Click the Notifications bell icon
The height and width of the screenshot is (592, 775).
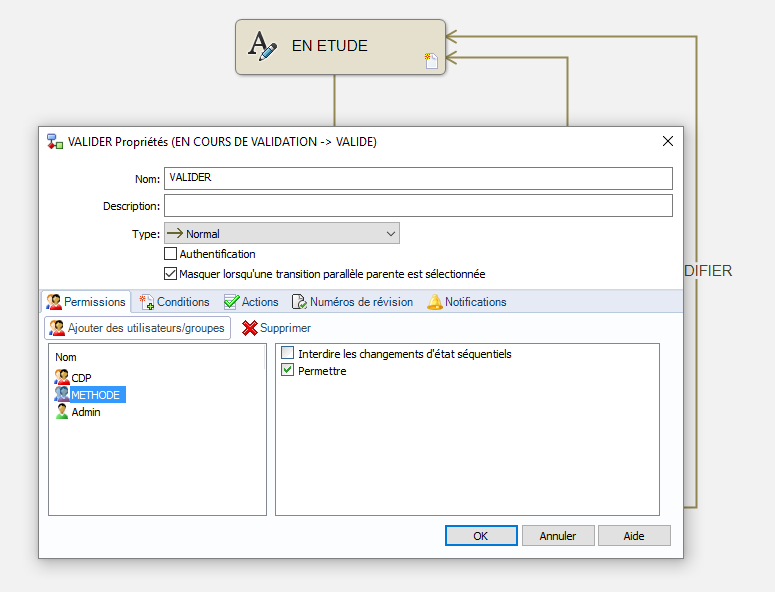click(434, 302)
